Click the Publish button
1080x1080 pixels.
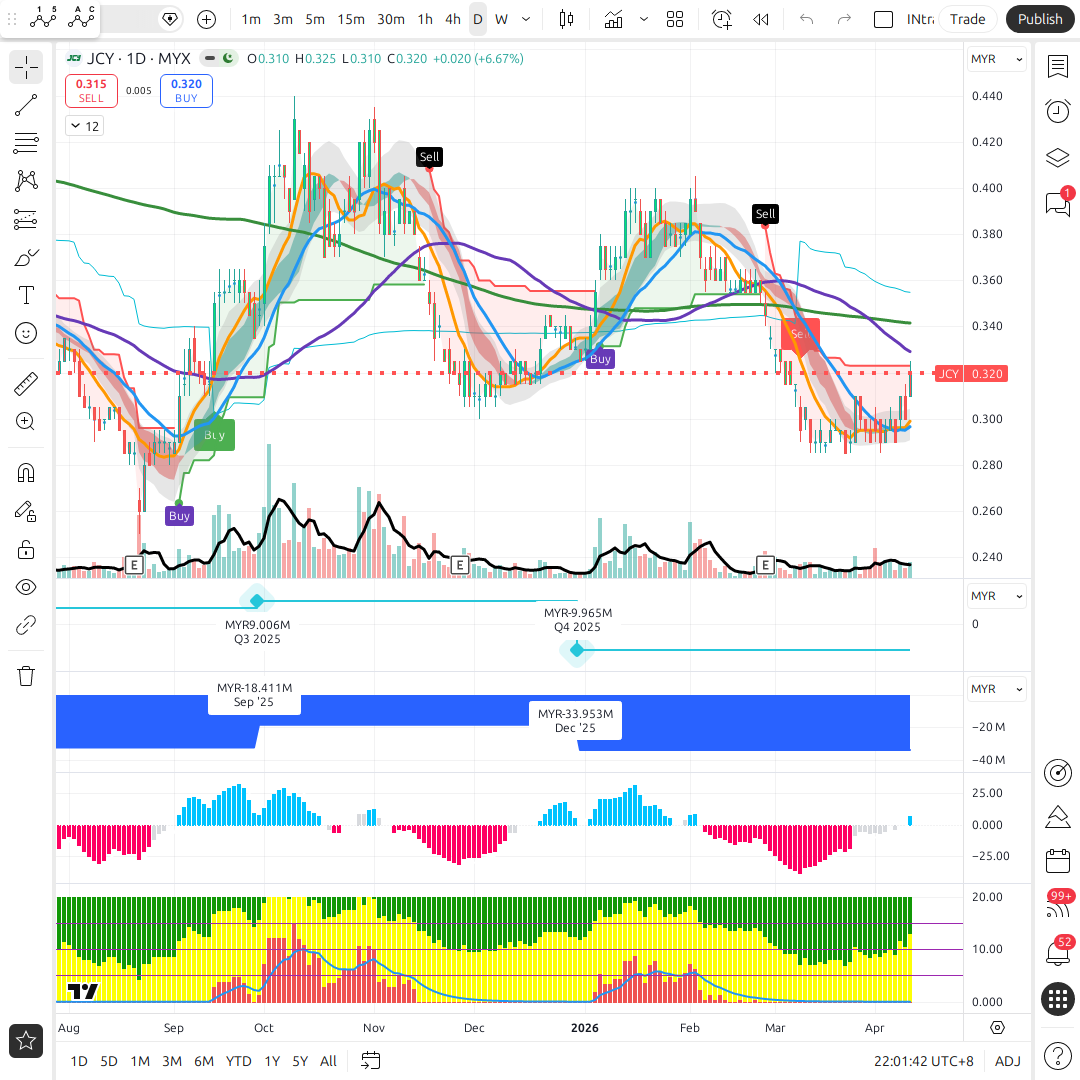(1039, 19)
